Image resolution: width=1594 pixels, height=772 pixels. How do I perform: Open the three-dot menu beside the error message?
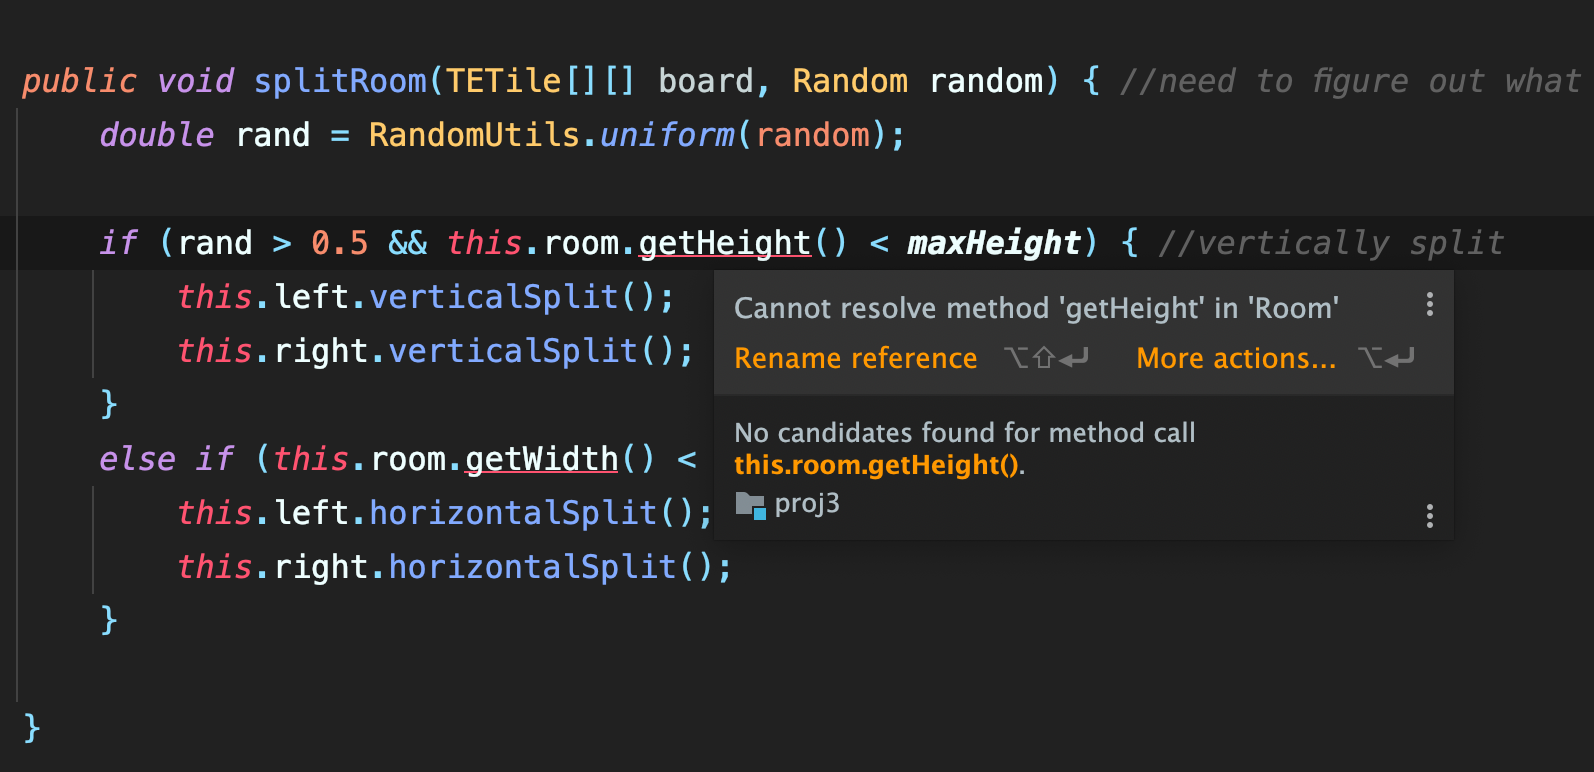1430,304
